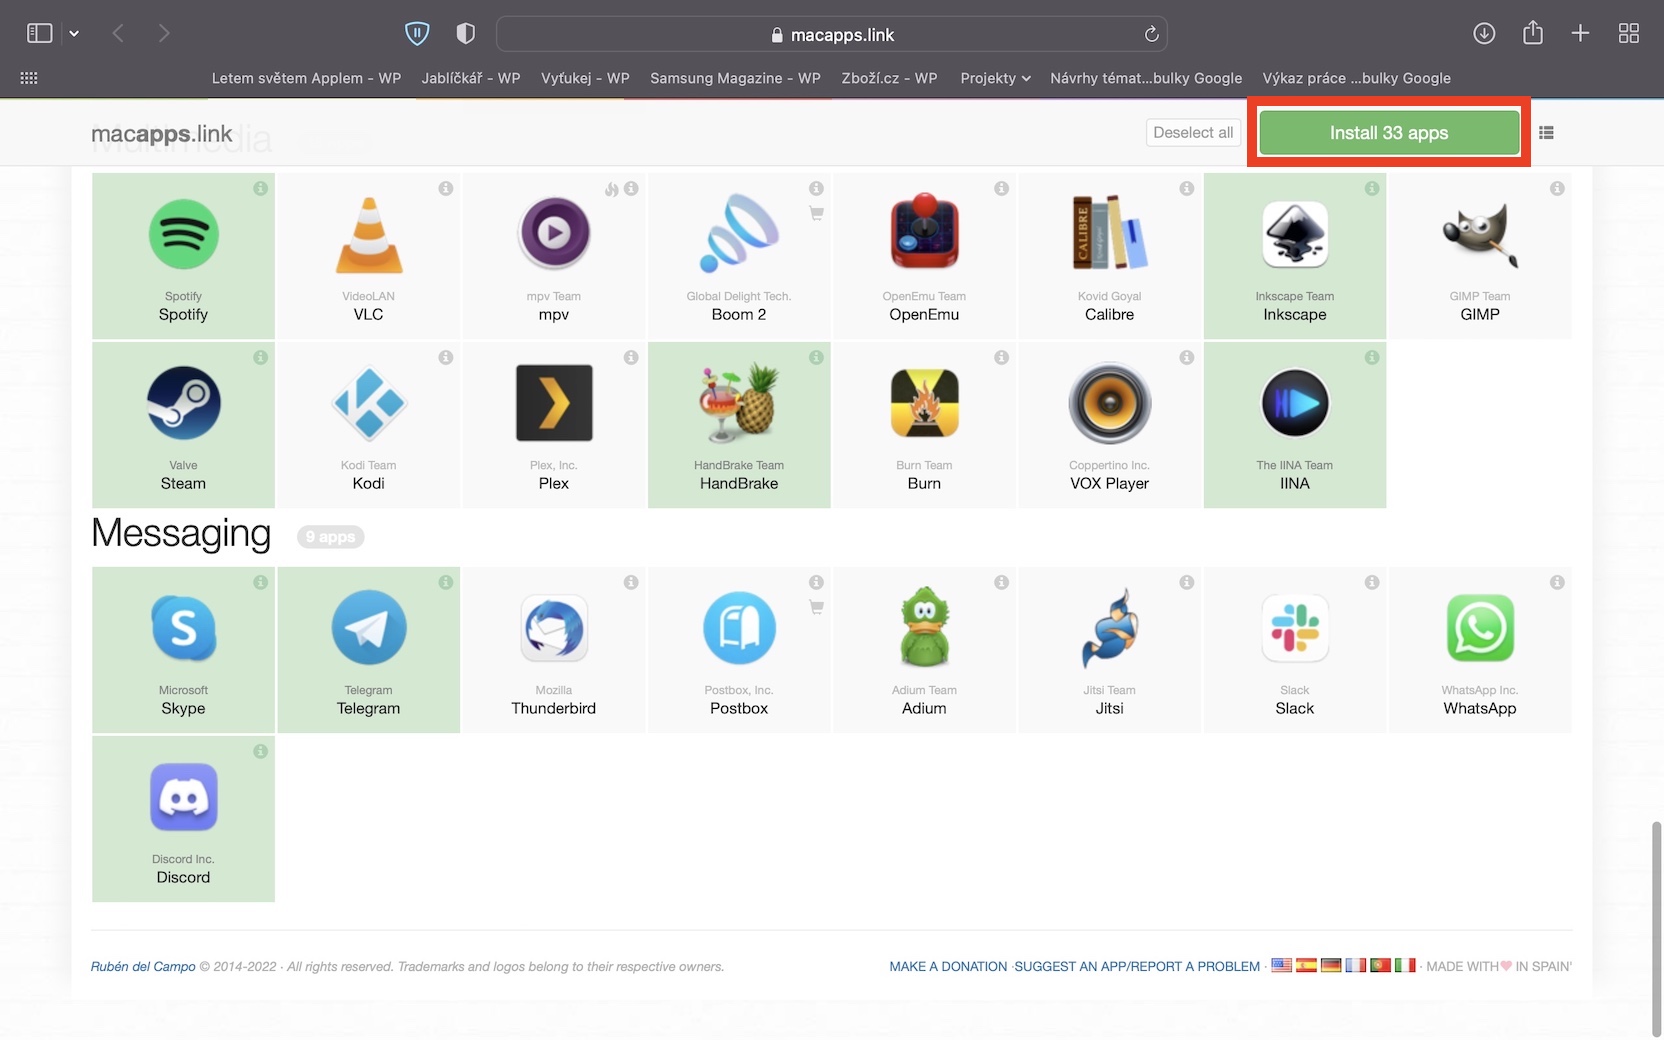Click the Safari address bar

click(x=832, y=34)
